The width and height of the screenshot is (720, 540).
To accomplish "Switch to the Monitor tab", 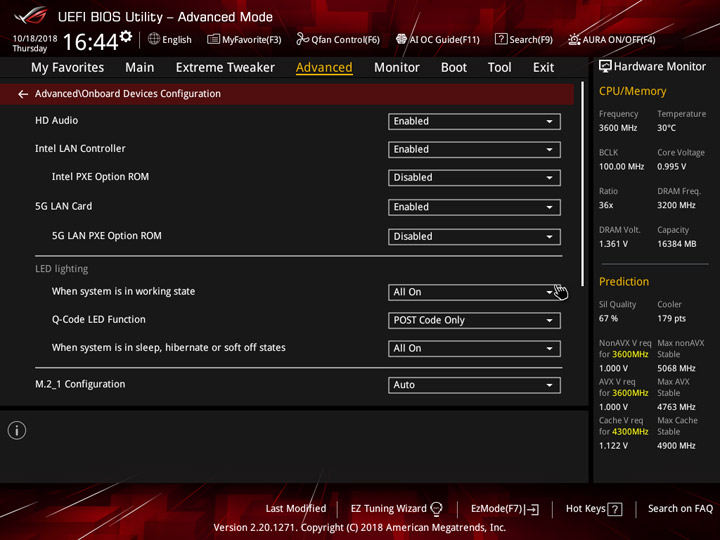I will coord(397,68).
